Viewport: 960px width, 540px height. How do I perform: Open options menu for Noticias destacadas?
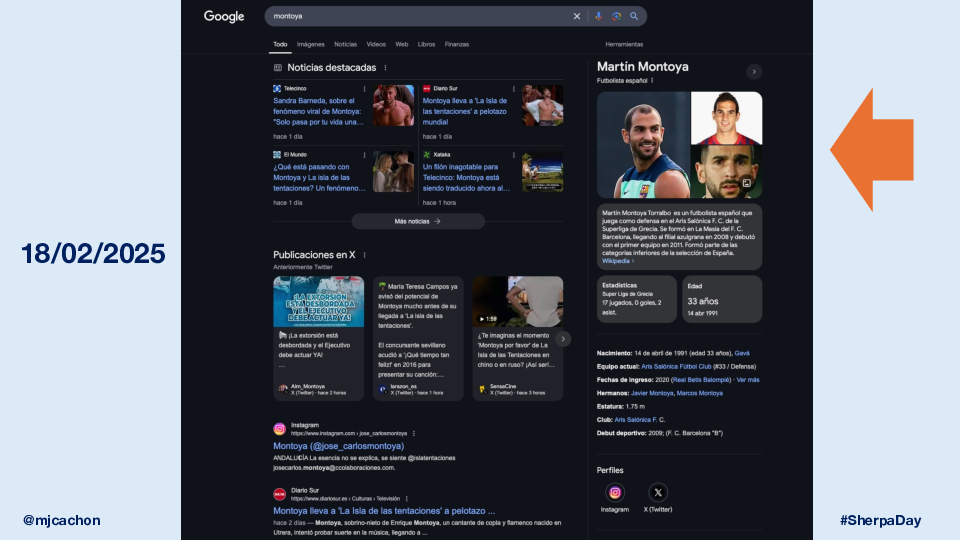pyautogui.click(x=385, y=68)
